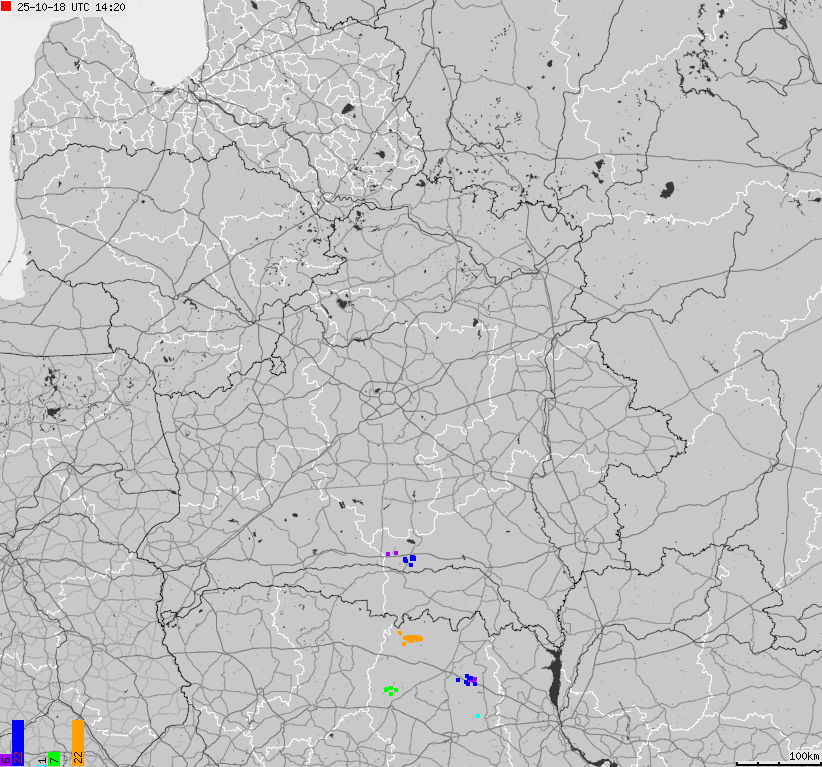Click the large dark lake in upper right
This screenshot has height=767, width=822.
[x=668, y=188]
